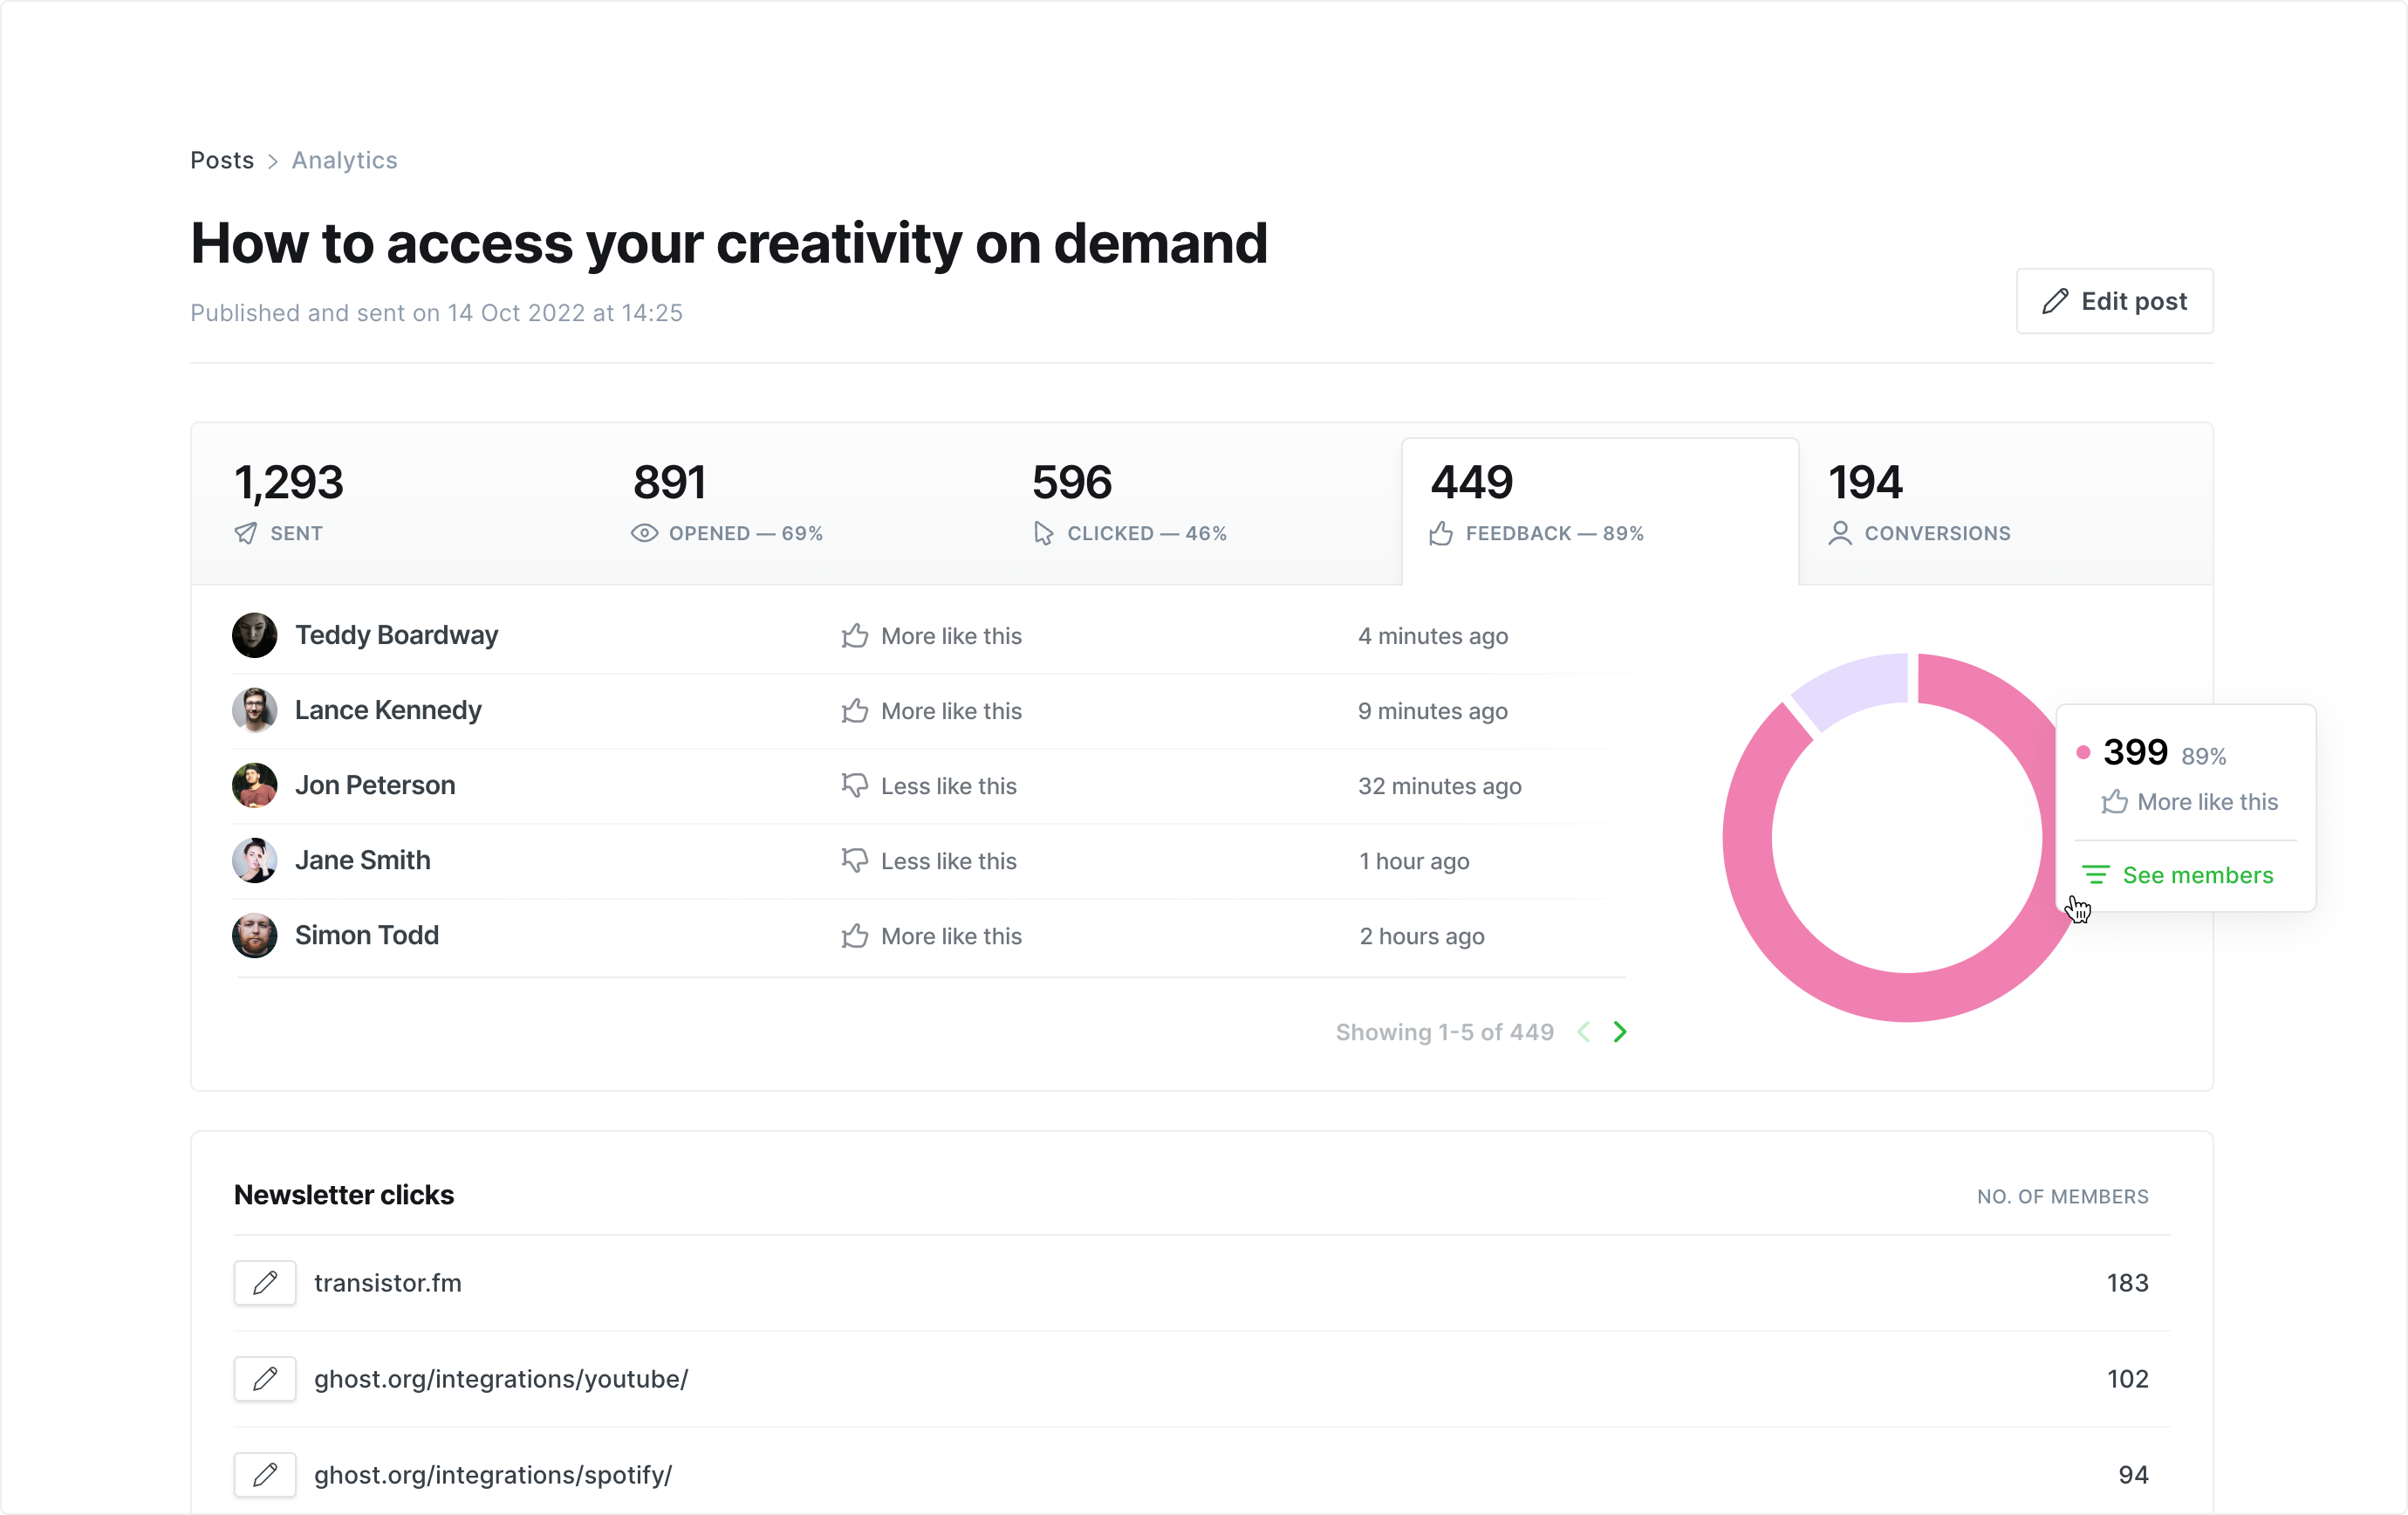The image size is (2408, 1515).
Task: Click Simon Todd's profile picture
Action: coord(254,935)
